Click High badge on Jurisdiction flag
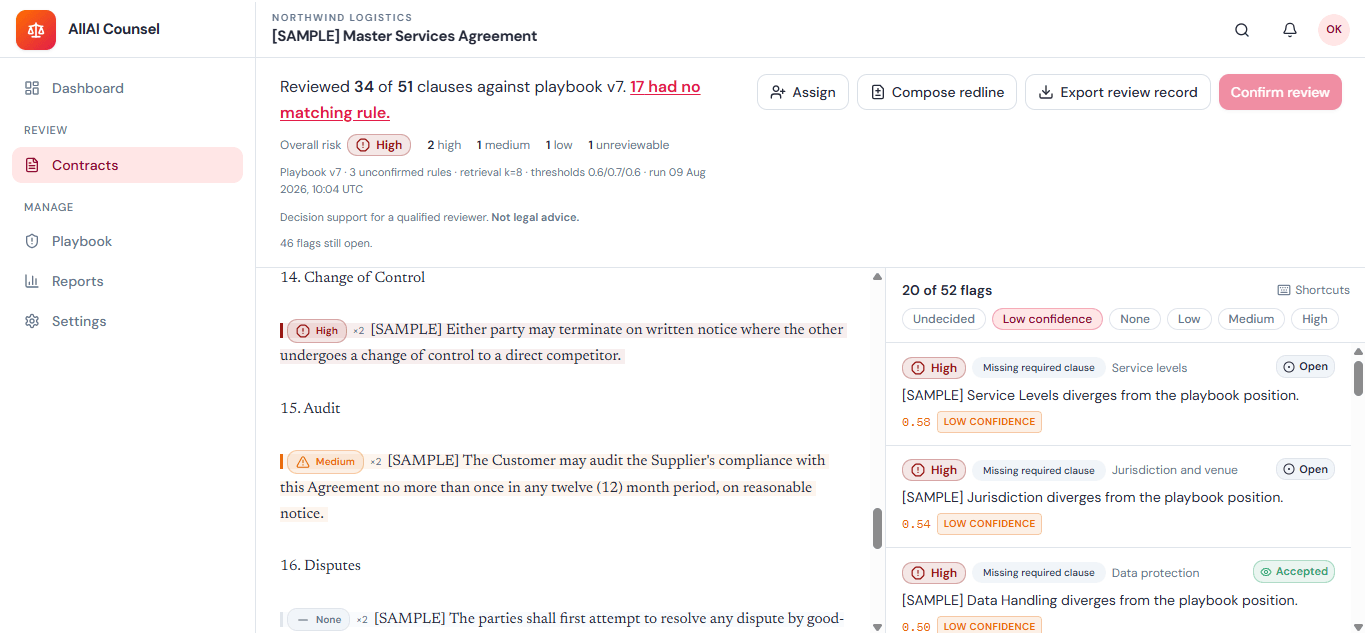The image size is (1365, 633). (934, 470)
